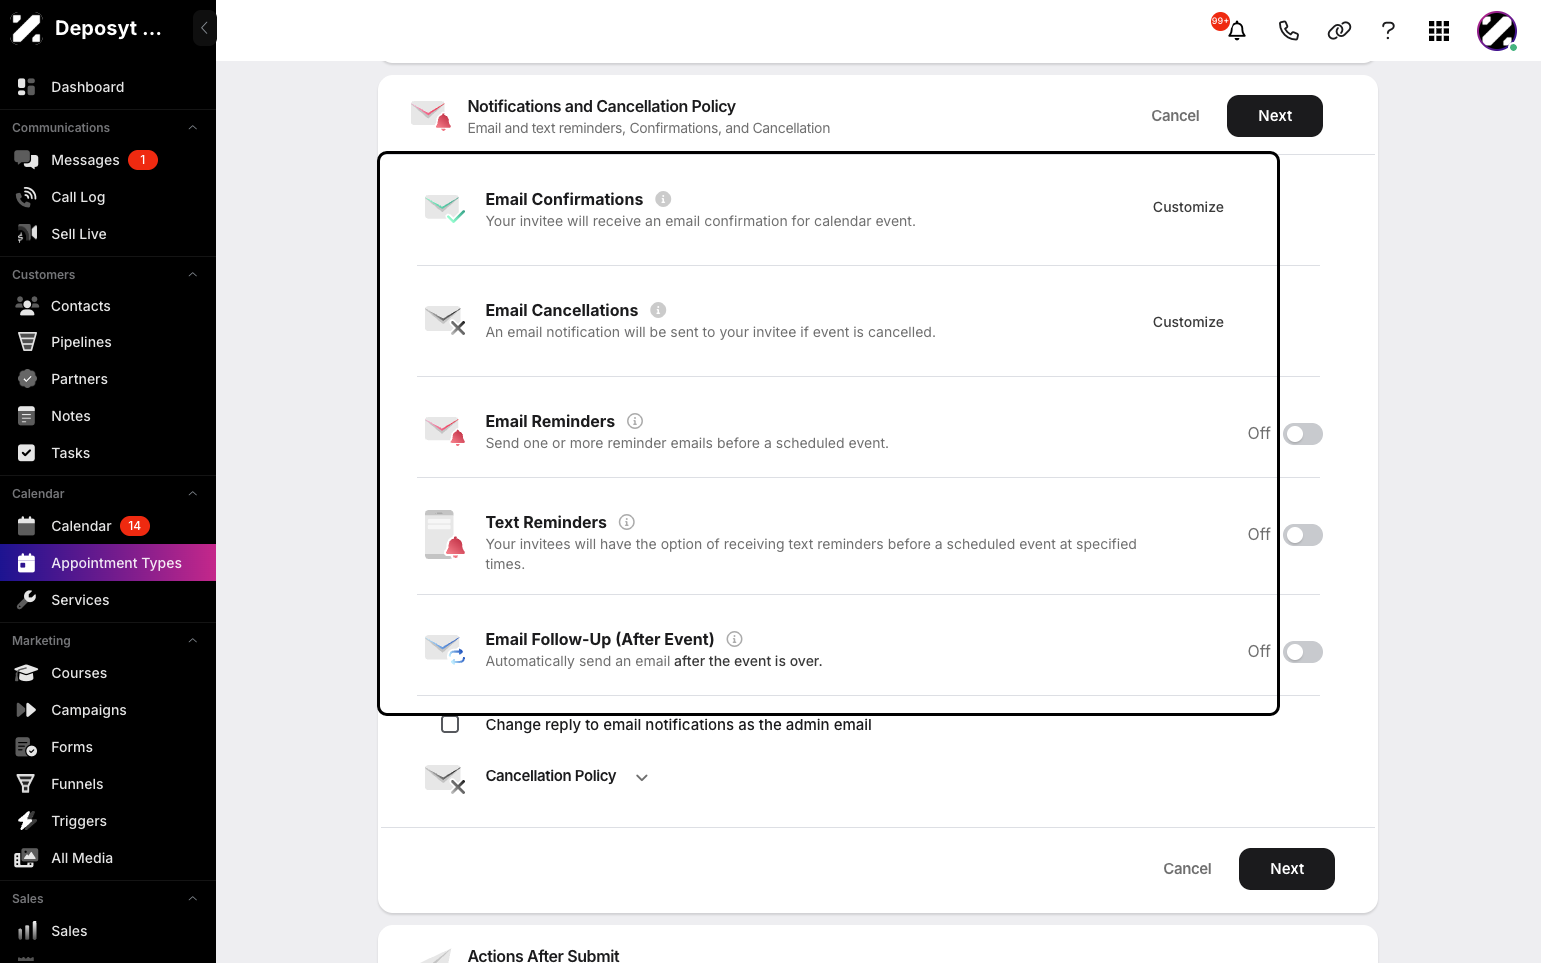1541x963 pixels.
Task: Check the admin email reply checkbox
Action: 450,724
